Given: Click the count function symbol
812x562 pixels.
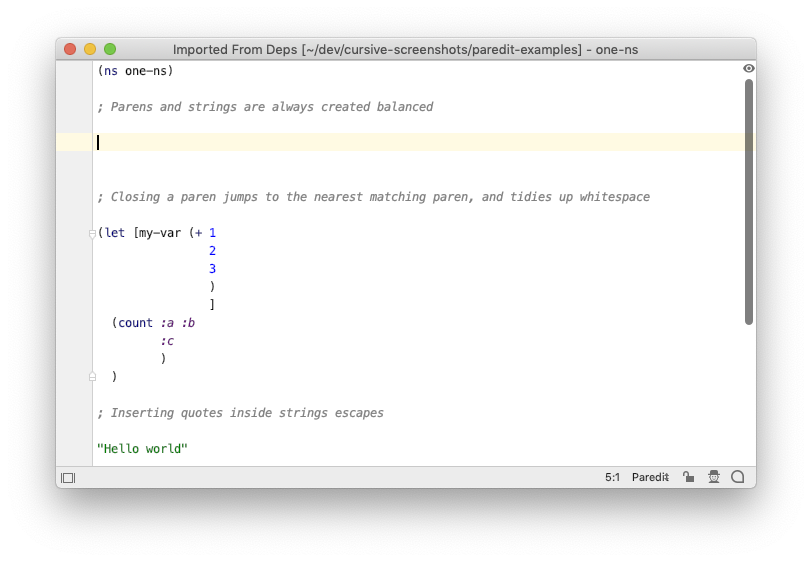Looking at the screenshot, I should pos(136,323).
